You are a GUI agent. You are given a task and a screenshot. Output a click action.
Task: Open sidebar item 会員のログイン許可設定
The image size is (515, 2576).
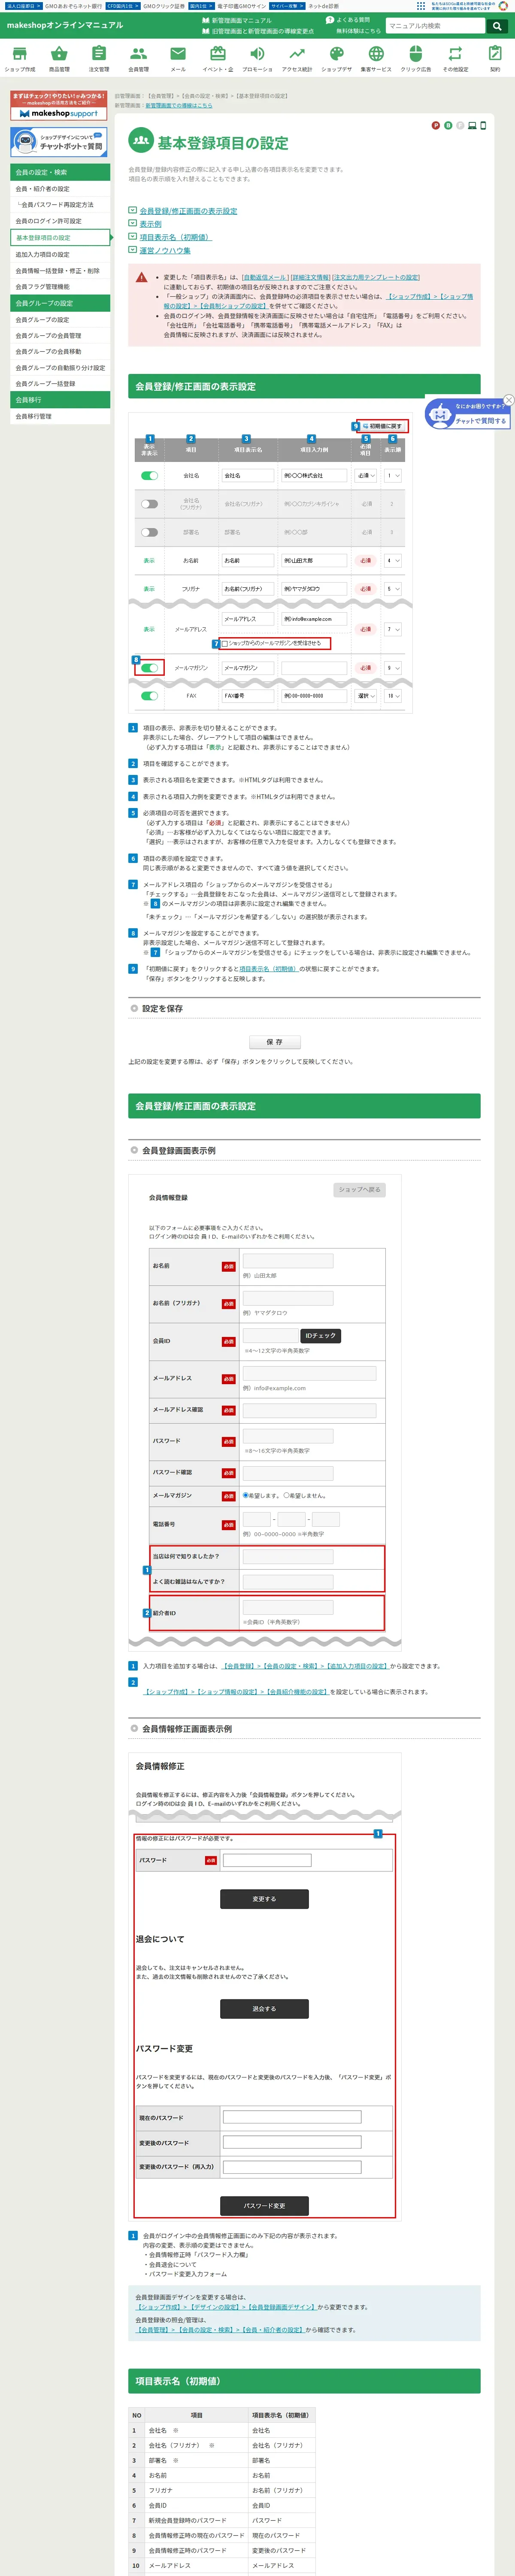pyautogui.click(x=60, y=221)
